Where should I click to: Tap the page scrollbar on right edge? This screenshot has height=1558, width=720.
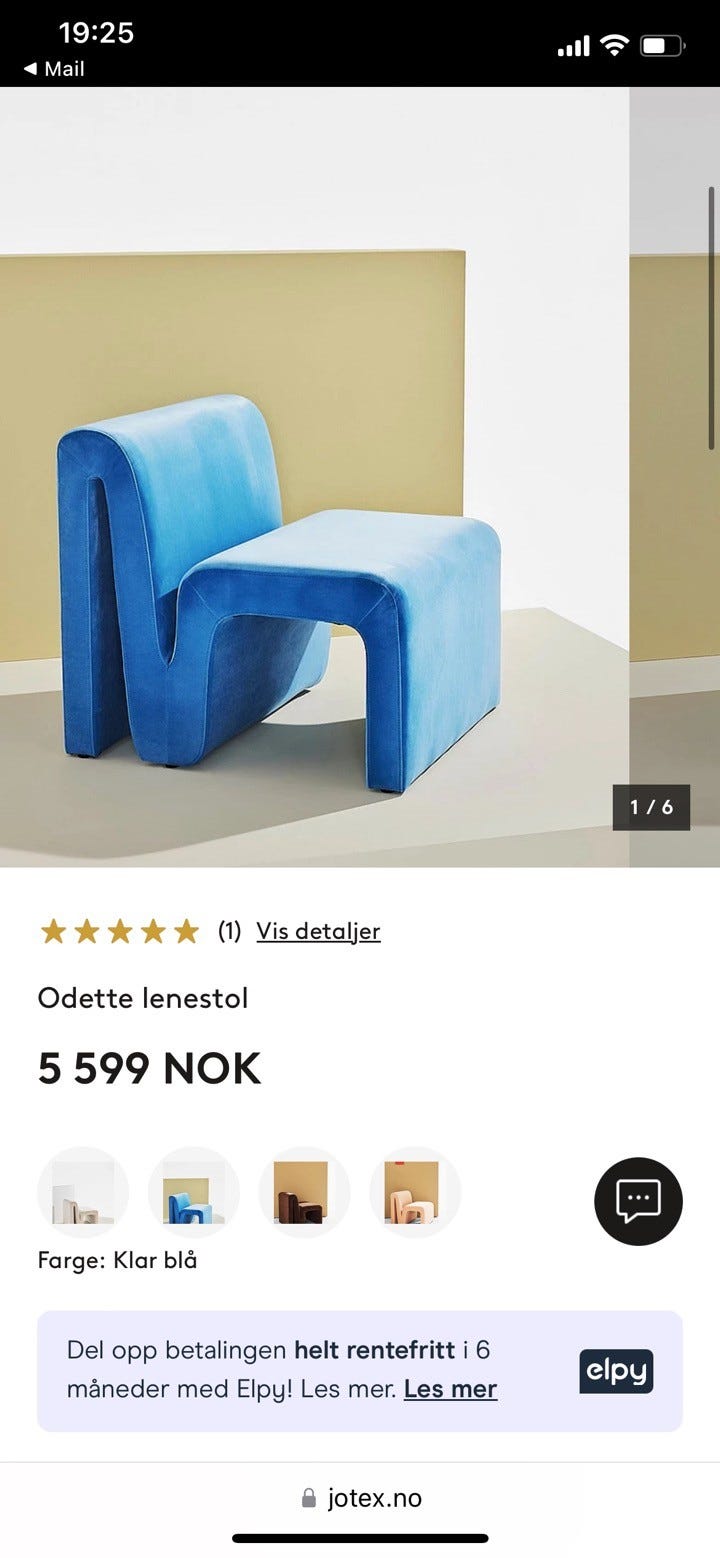712,317
